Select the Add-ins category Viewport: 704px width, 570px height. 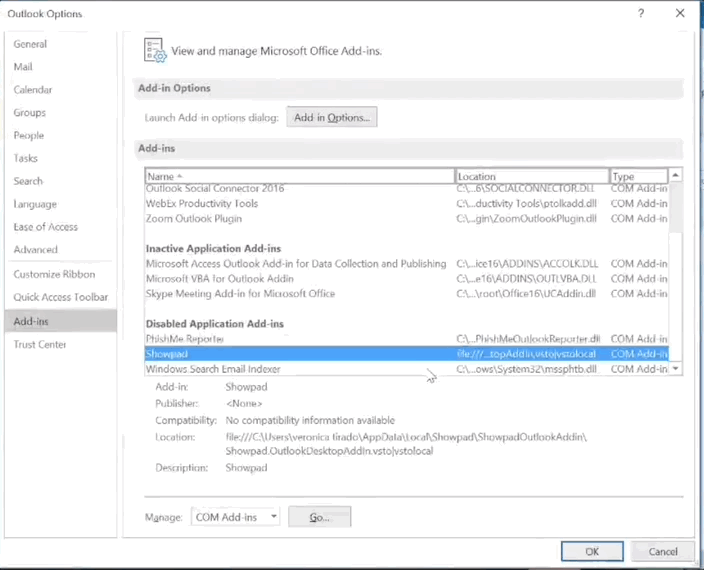[x=61, y=321]
